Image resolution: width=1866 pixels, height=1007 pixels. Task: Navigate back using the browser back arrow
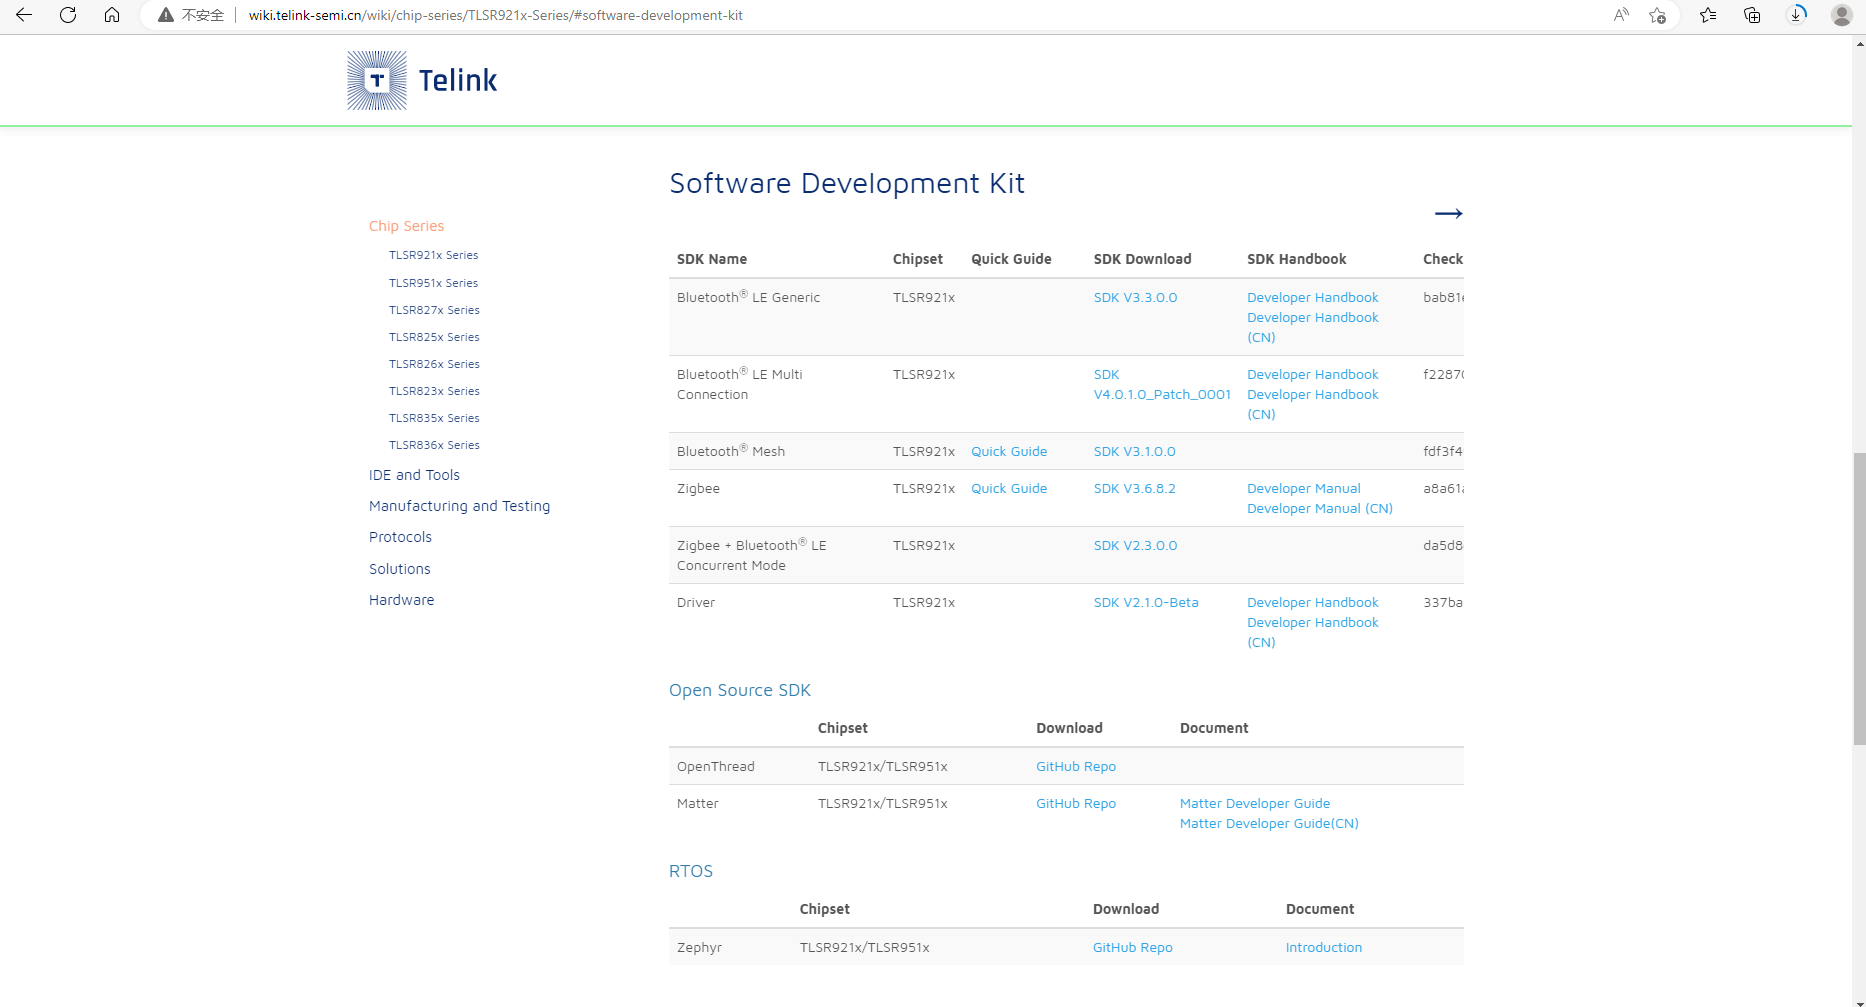tap(24, 15)
